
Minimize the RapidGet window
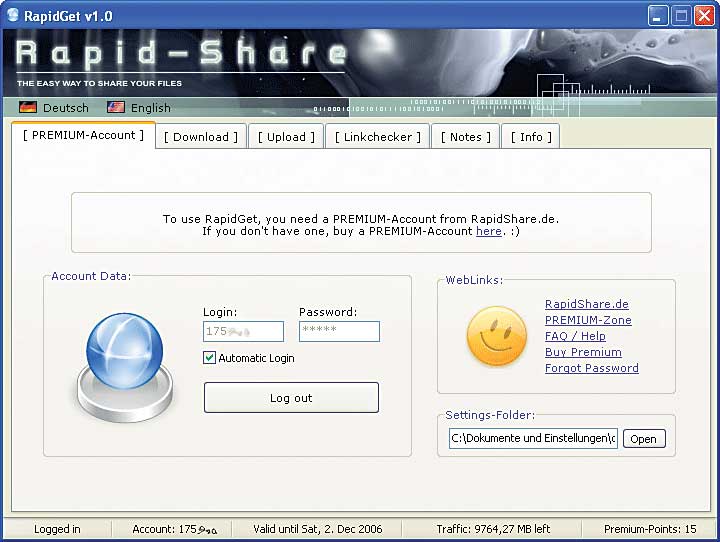pos(658,16)
